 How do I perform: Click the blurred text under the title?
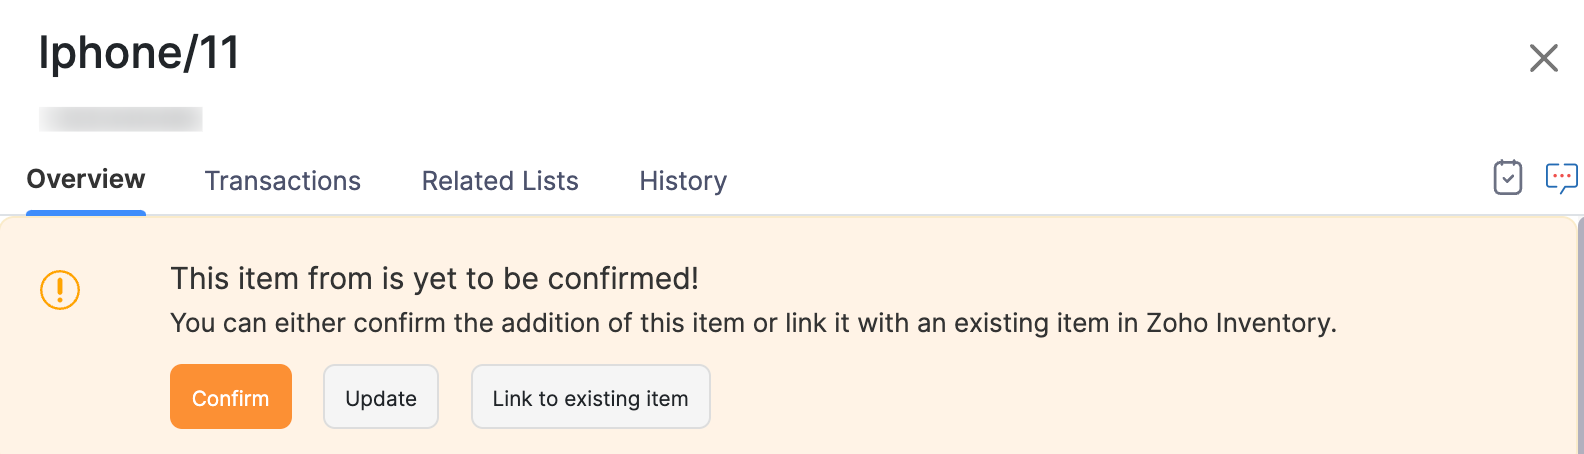[x=120, y=119]
